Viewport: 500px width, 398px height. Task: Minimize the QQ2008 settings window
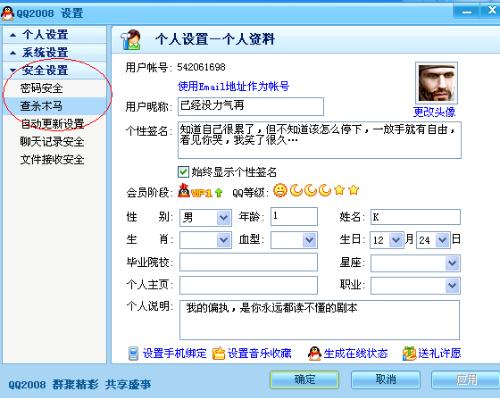467,12
